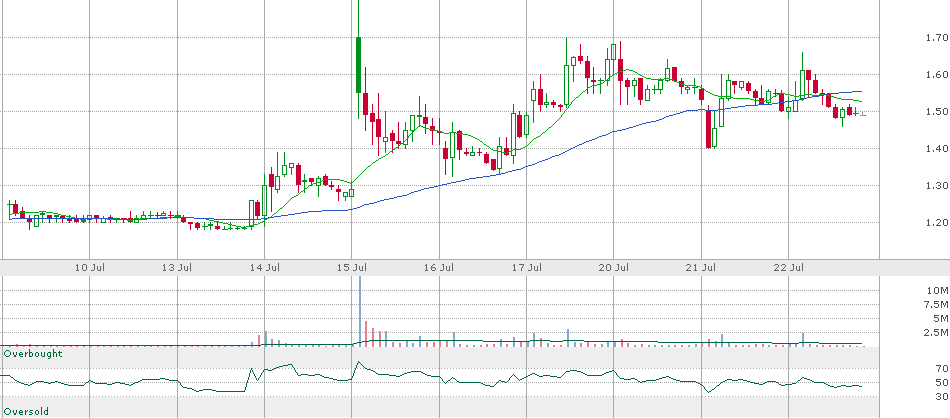Screen dimensions: 950x418
Task: Click the 1.60 price axis label
Action: click(x=938, y=75)
